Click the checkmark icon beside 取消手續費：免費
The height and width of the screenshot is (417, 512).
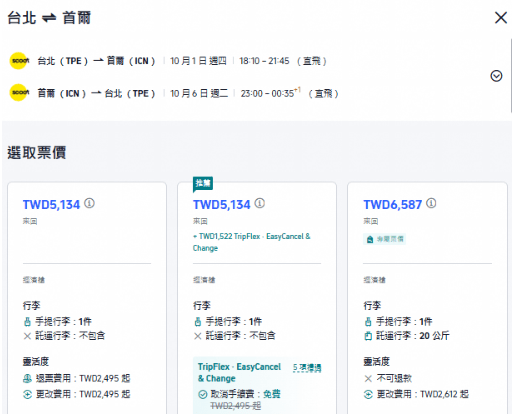[203, 394]
